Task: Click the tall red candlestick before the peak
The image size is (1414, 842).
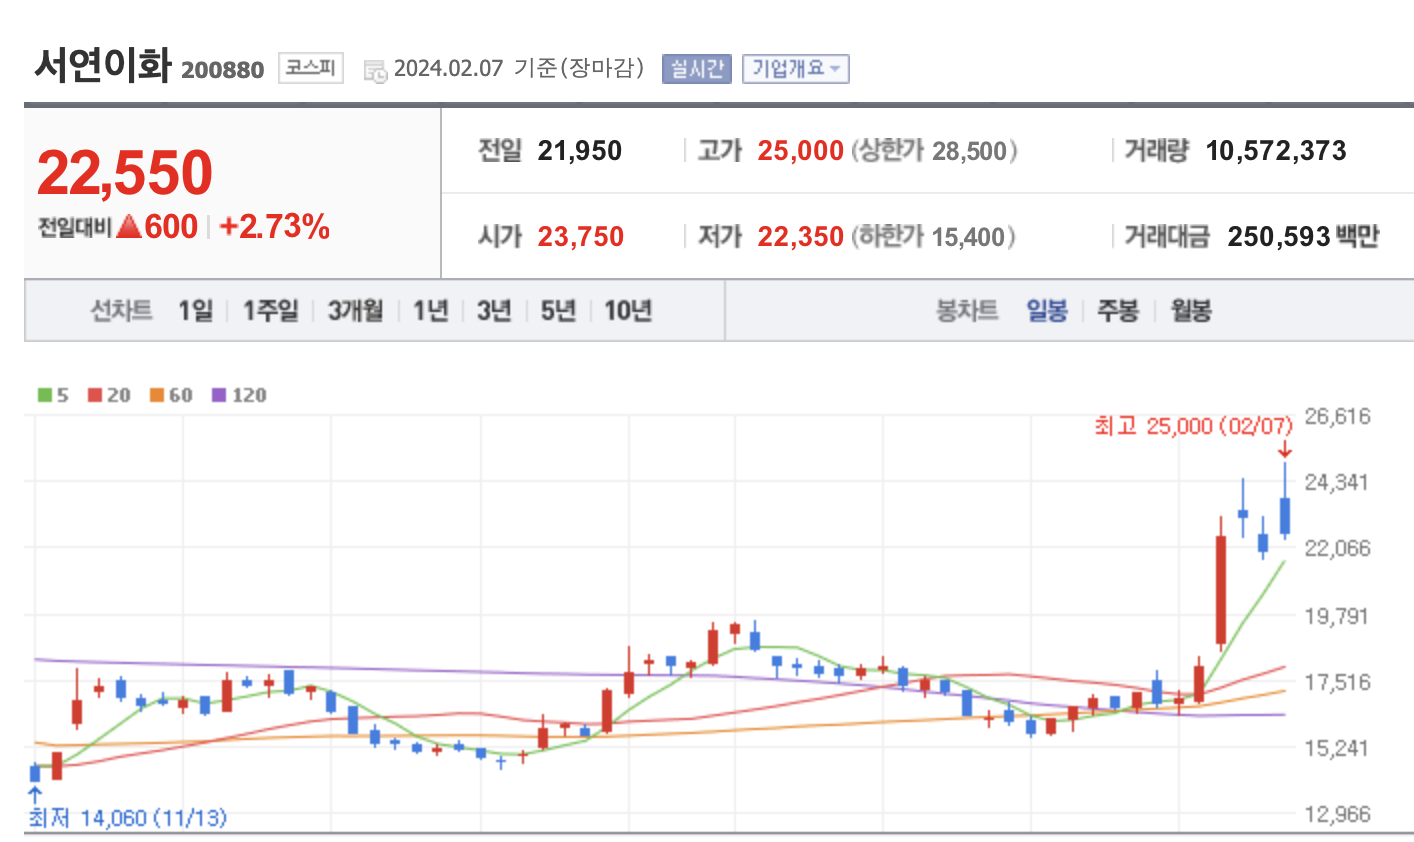Action: click(1221, 590)
